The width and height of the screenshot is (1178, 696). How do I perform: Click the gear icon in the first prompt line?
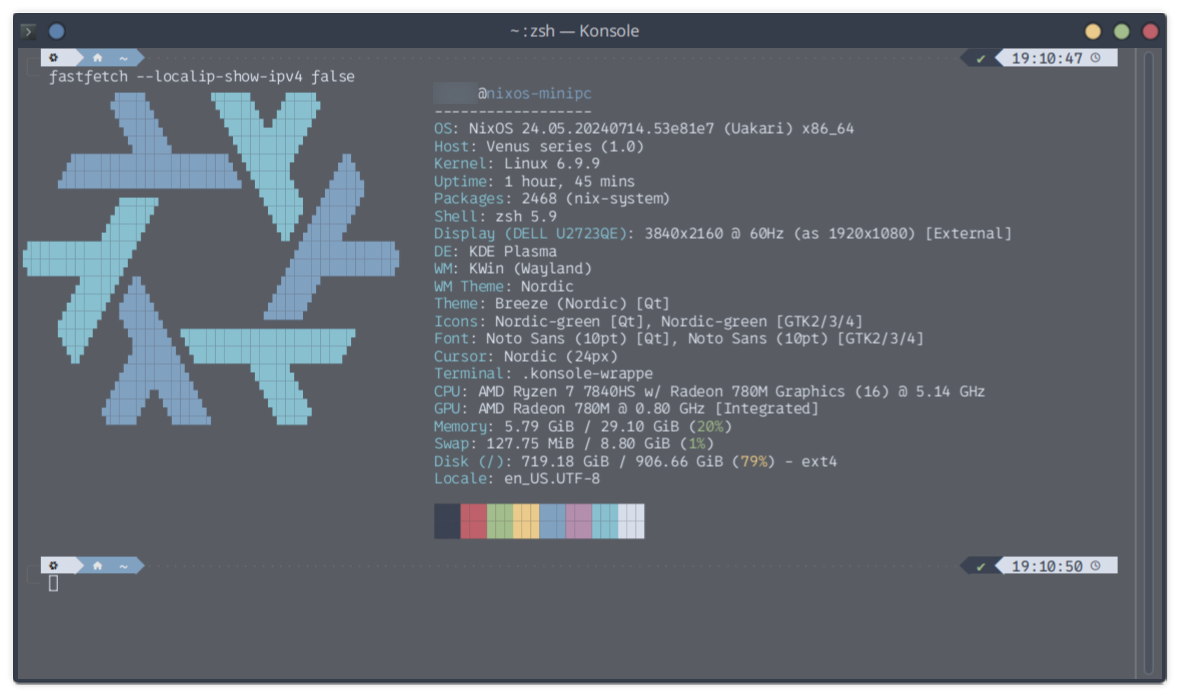(54, 58)
